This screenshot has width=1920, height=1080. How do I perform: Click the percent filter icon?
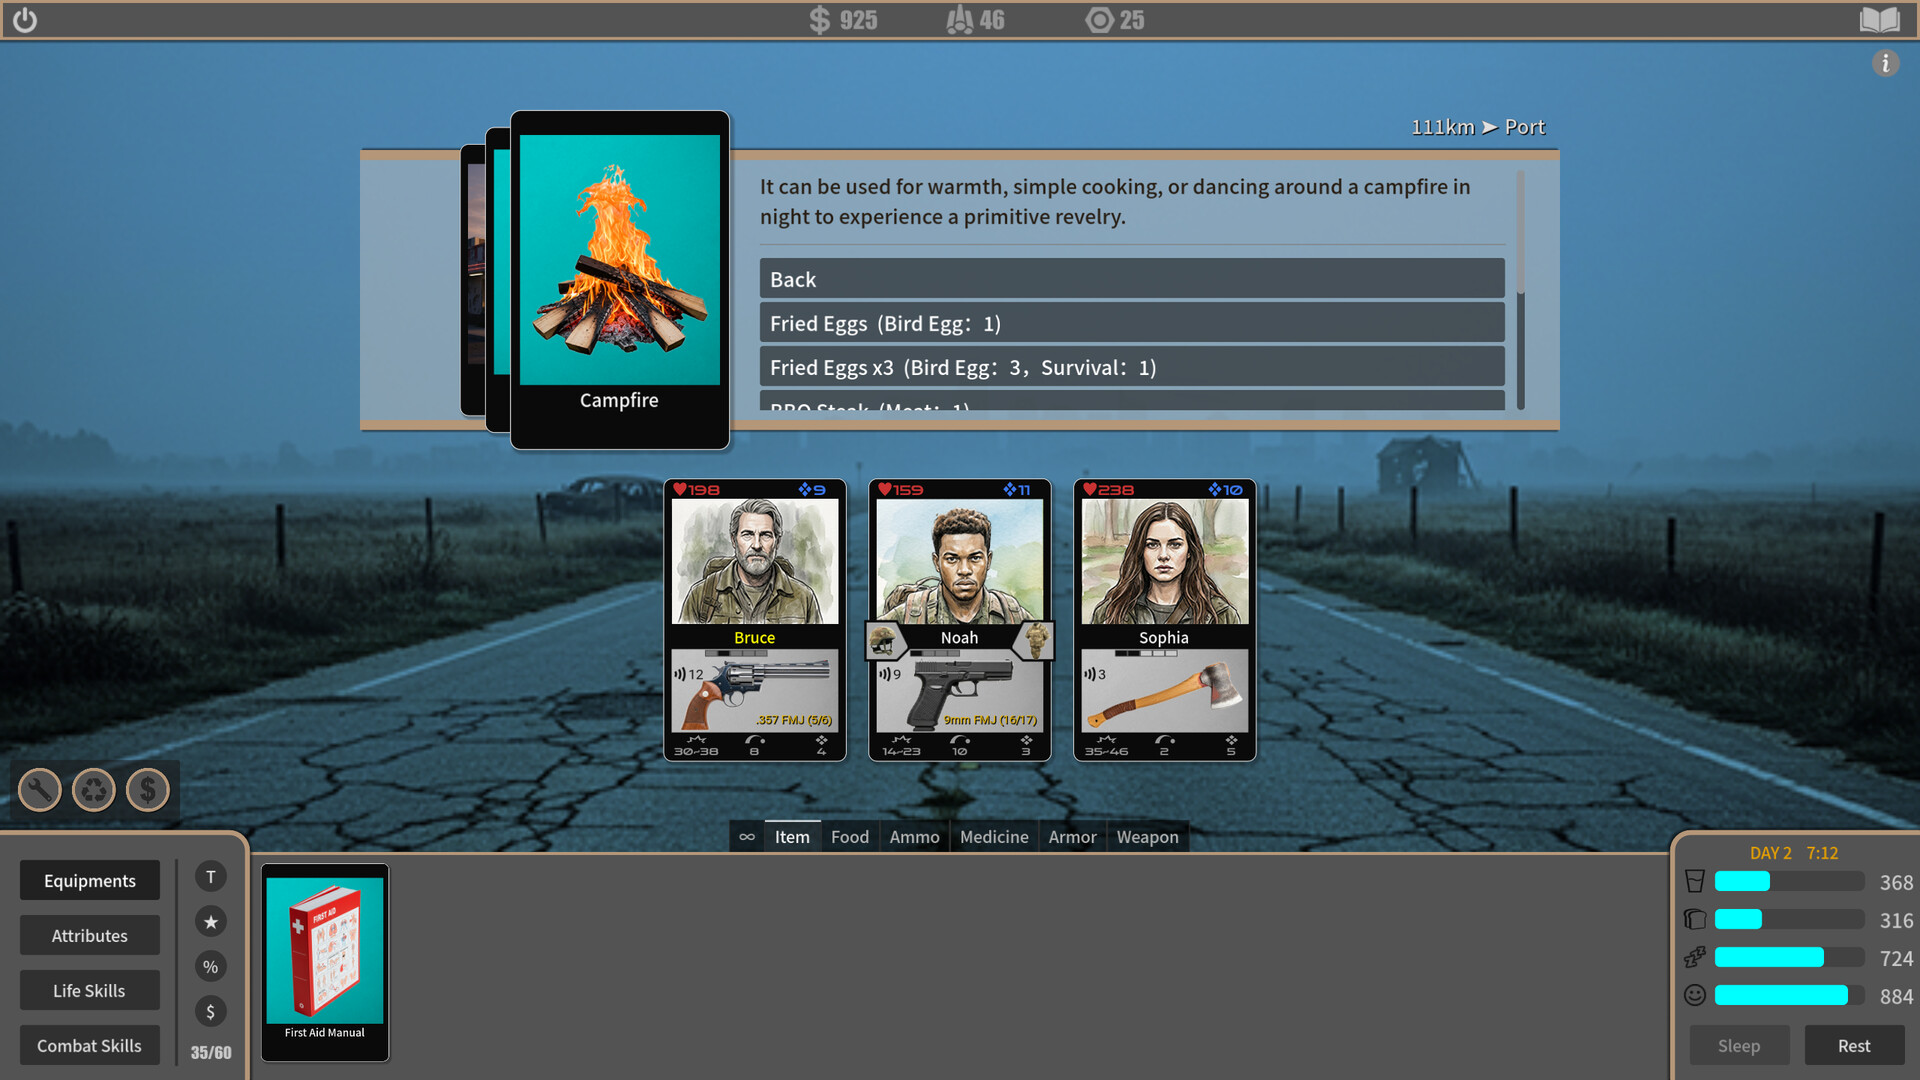tap(210, 966)
